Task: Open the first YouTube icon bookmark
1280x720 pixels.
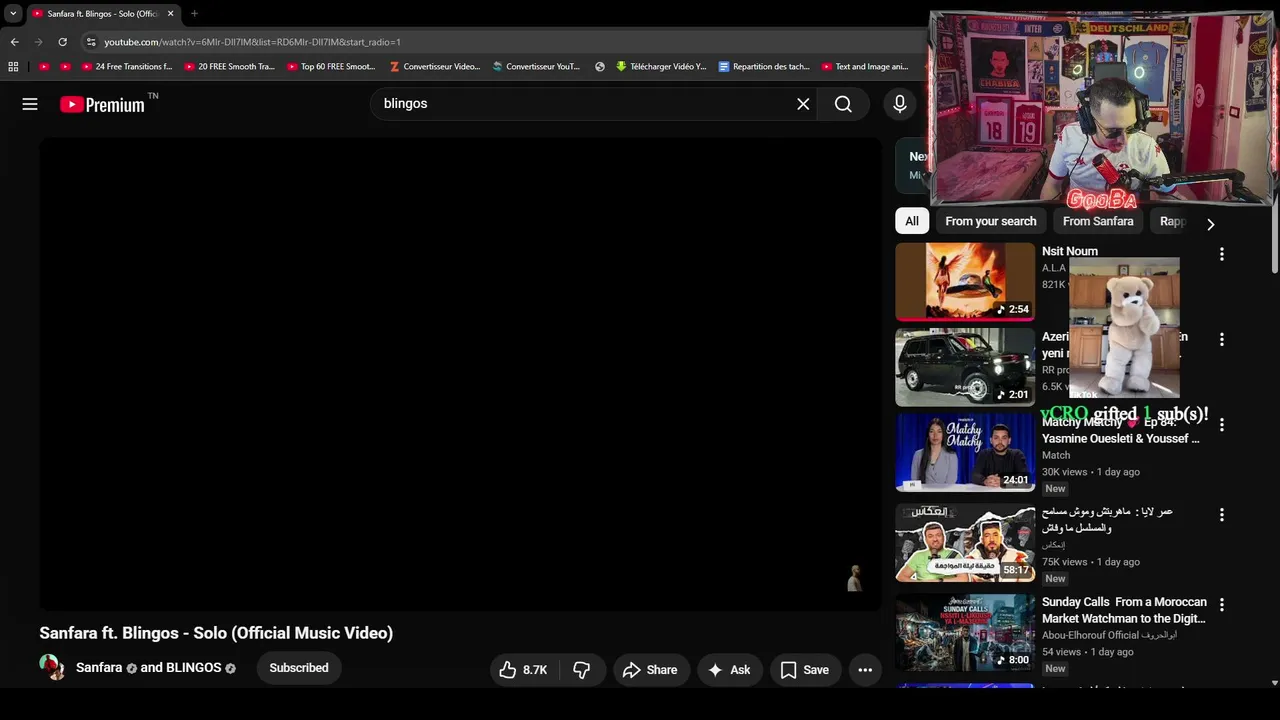Action: tap(44, 67)
